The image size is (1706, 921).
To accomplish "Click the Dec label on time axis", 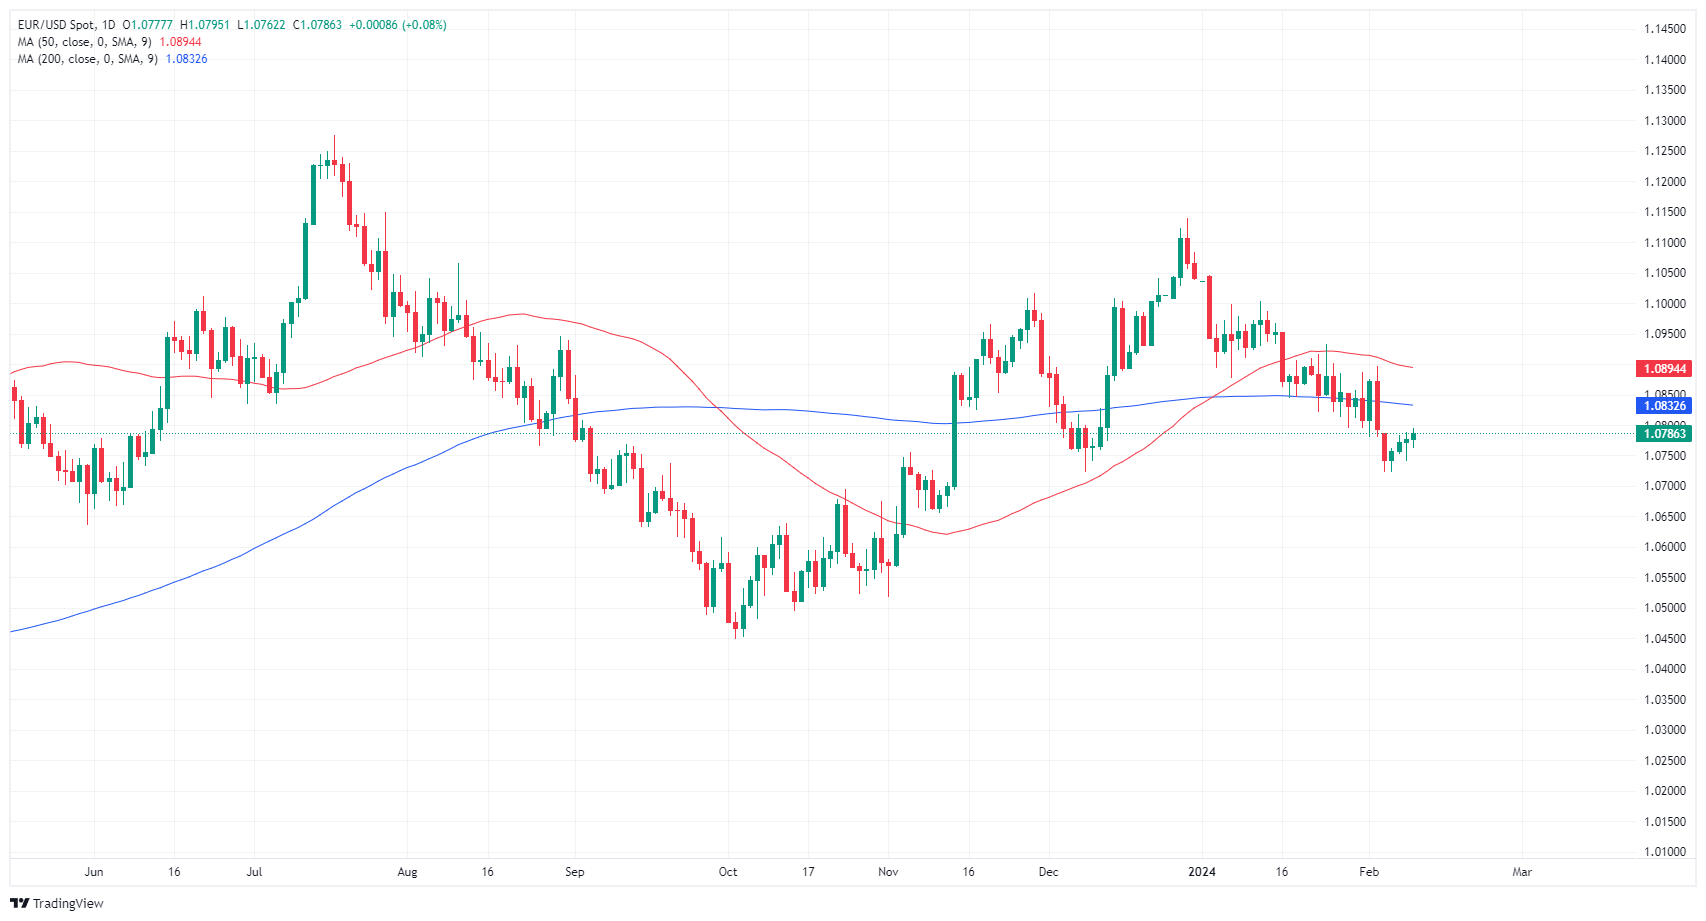I will (1048, 872).
